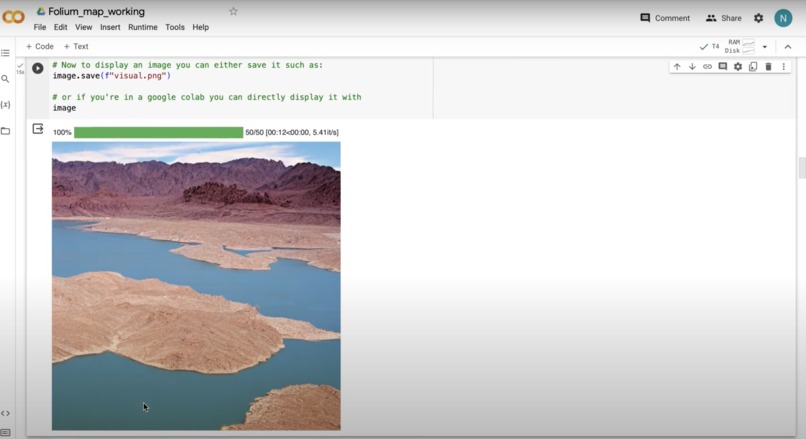This screenshot has width=806, height=439.
Task: Open the search sidebar icon
Action: pyautogui.click(x=5, y=79)
